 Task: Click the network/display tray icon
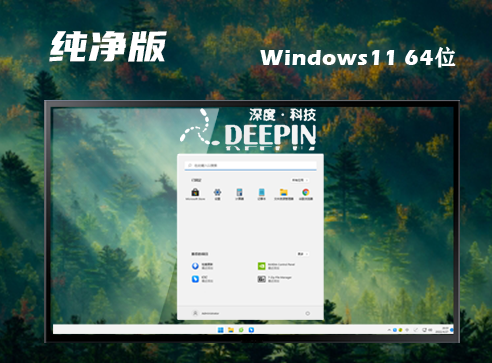(x=424, y=330)
